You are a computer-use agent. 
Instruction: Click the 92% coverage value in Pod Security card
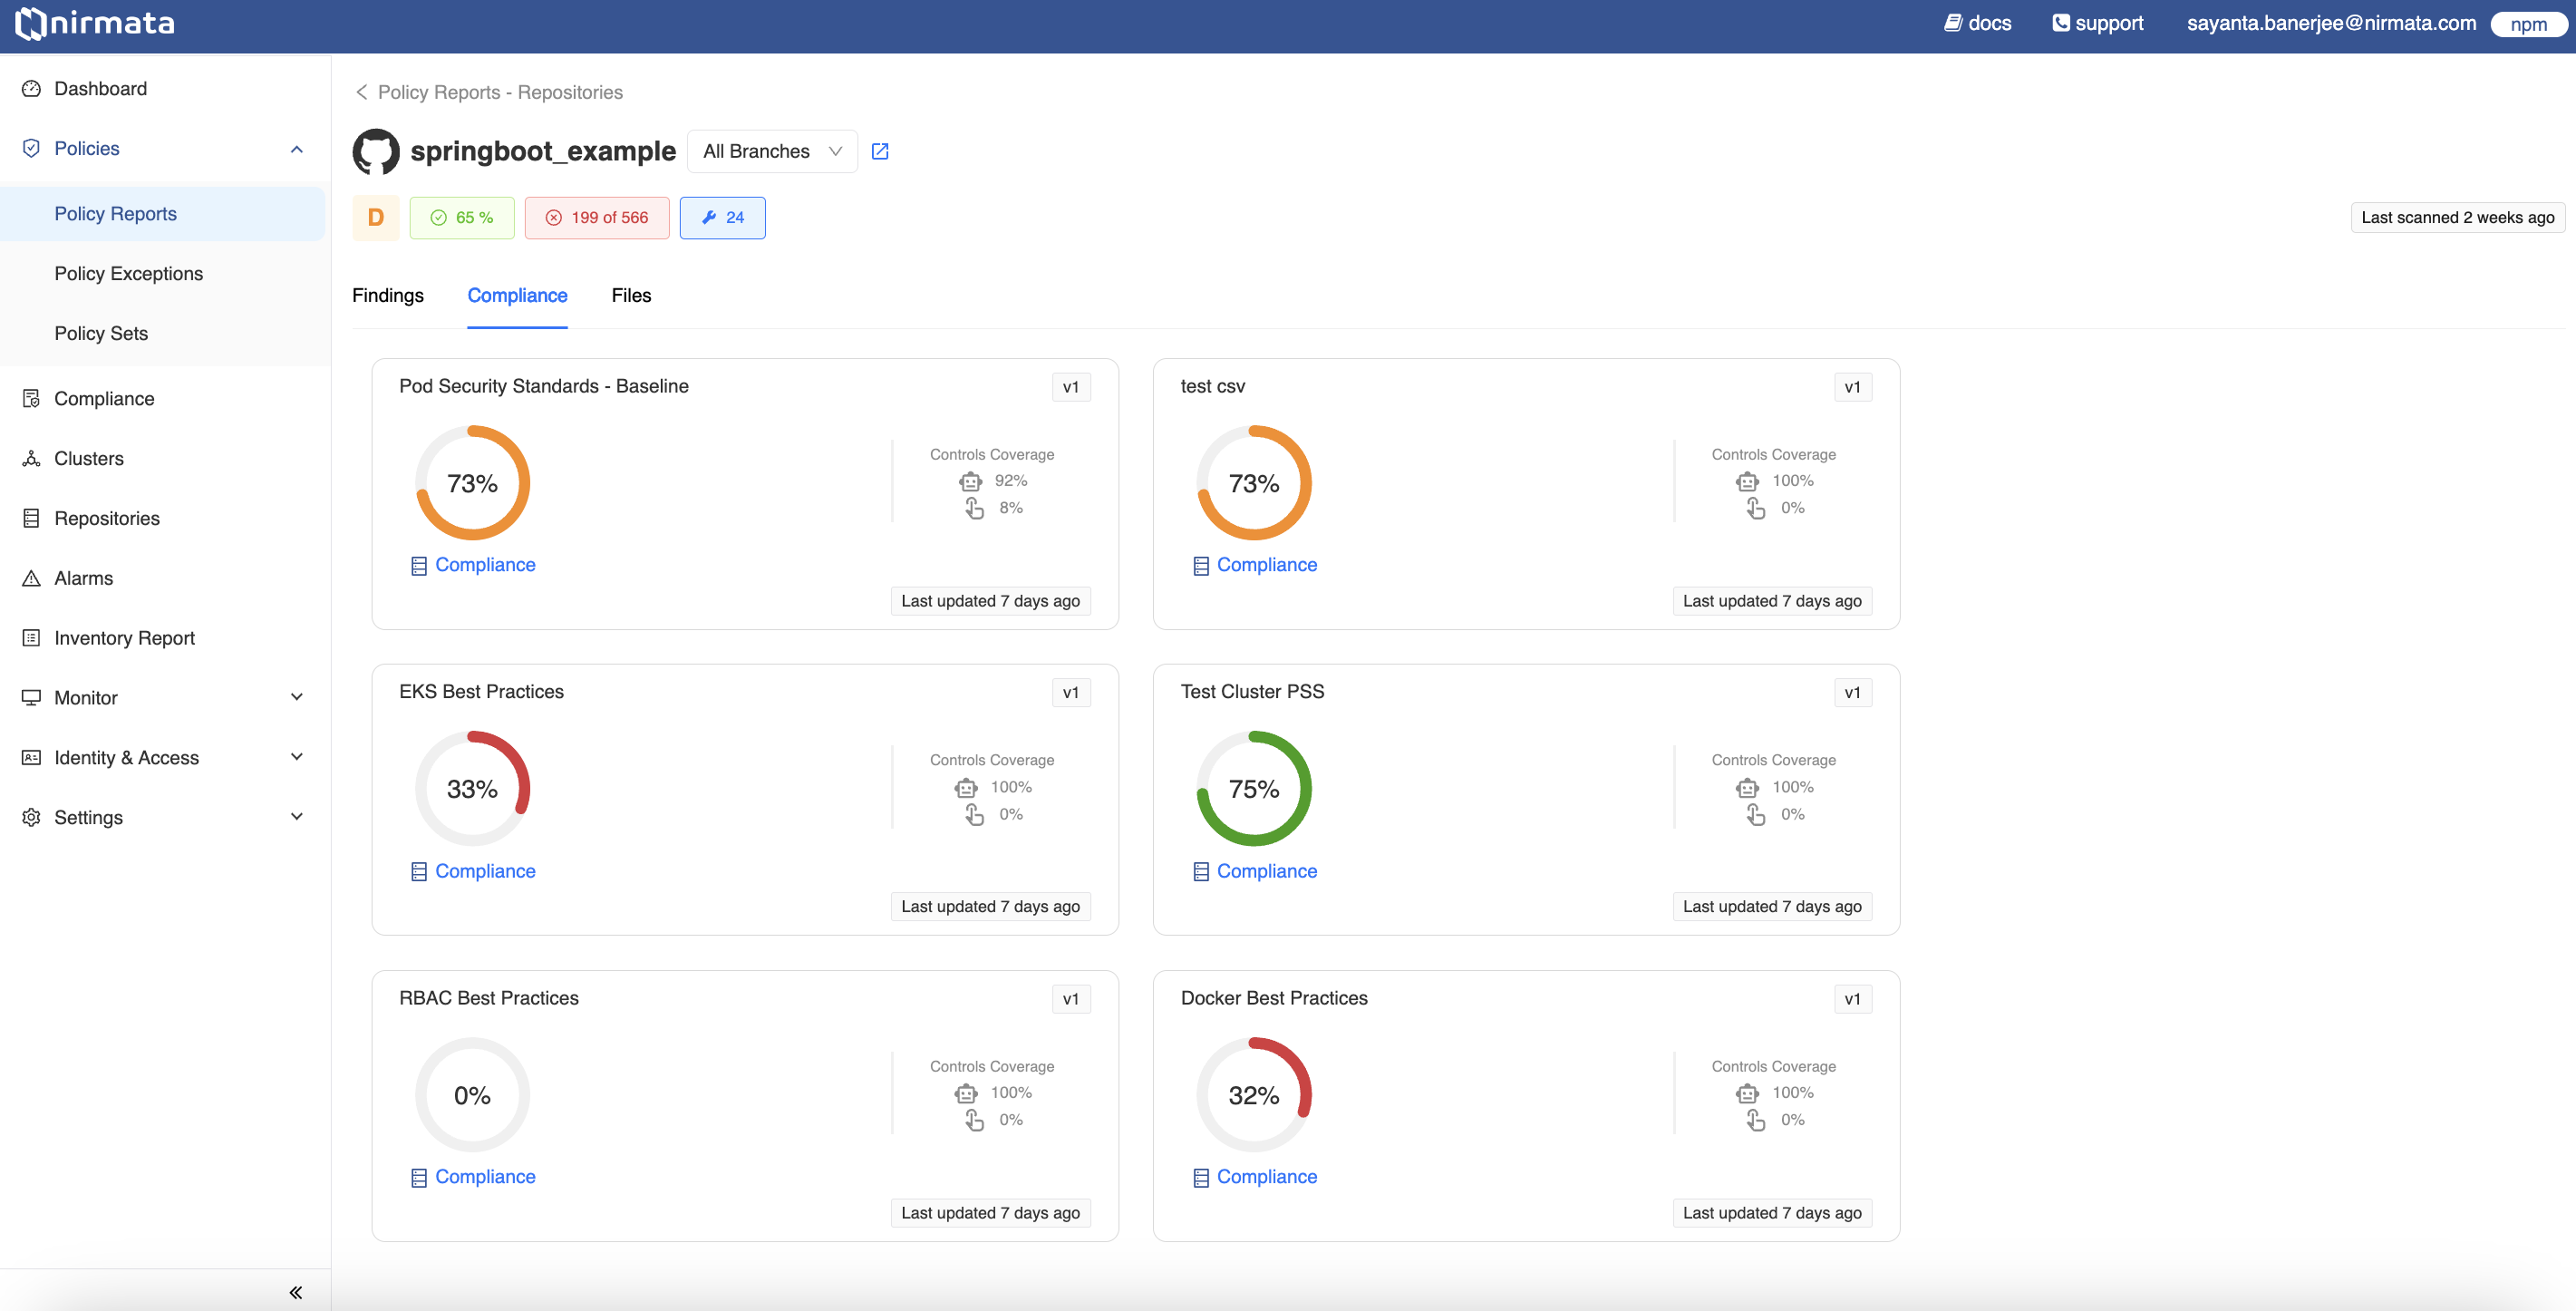click(1011, 481)
